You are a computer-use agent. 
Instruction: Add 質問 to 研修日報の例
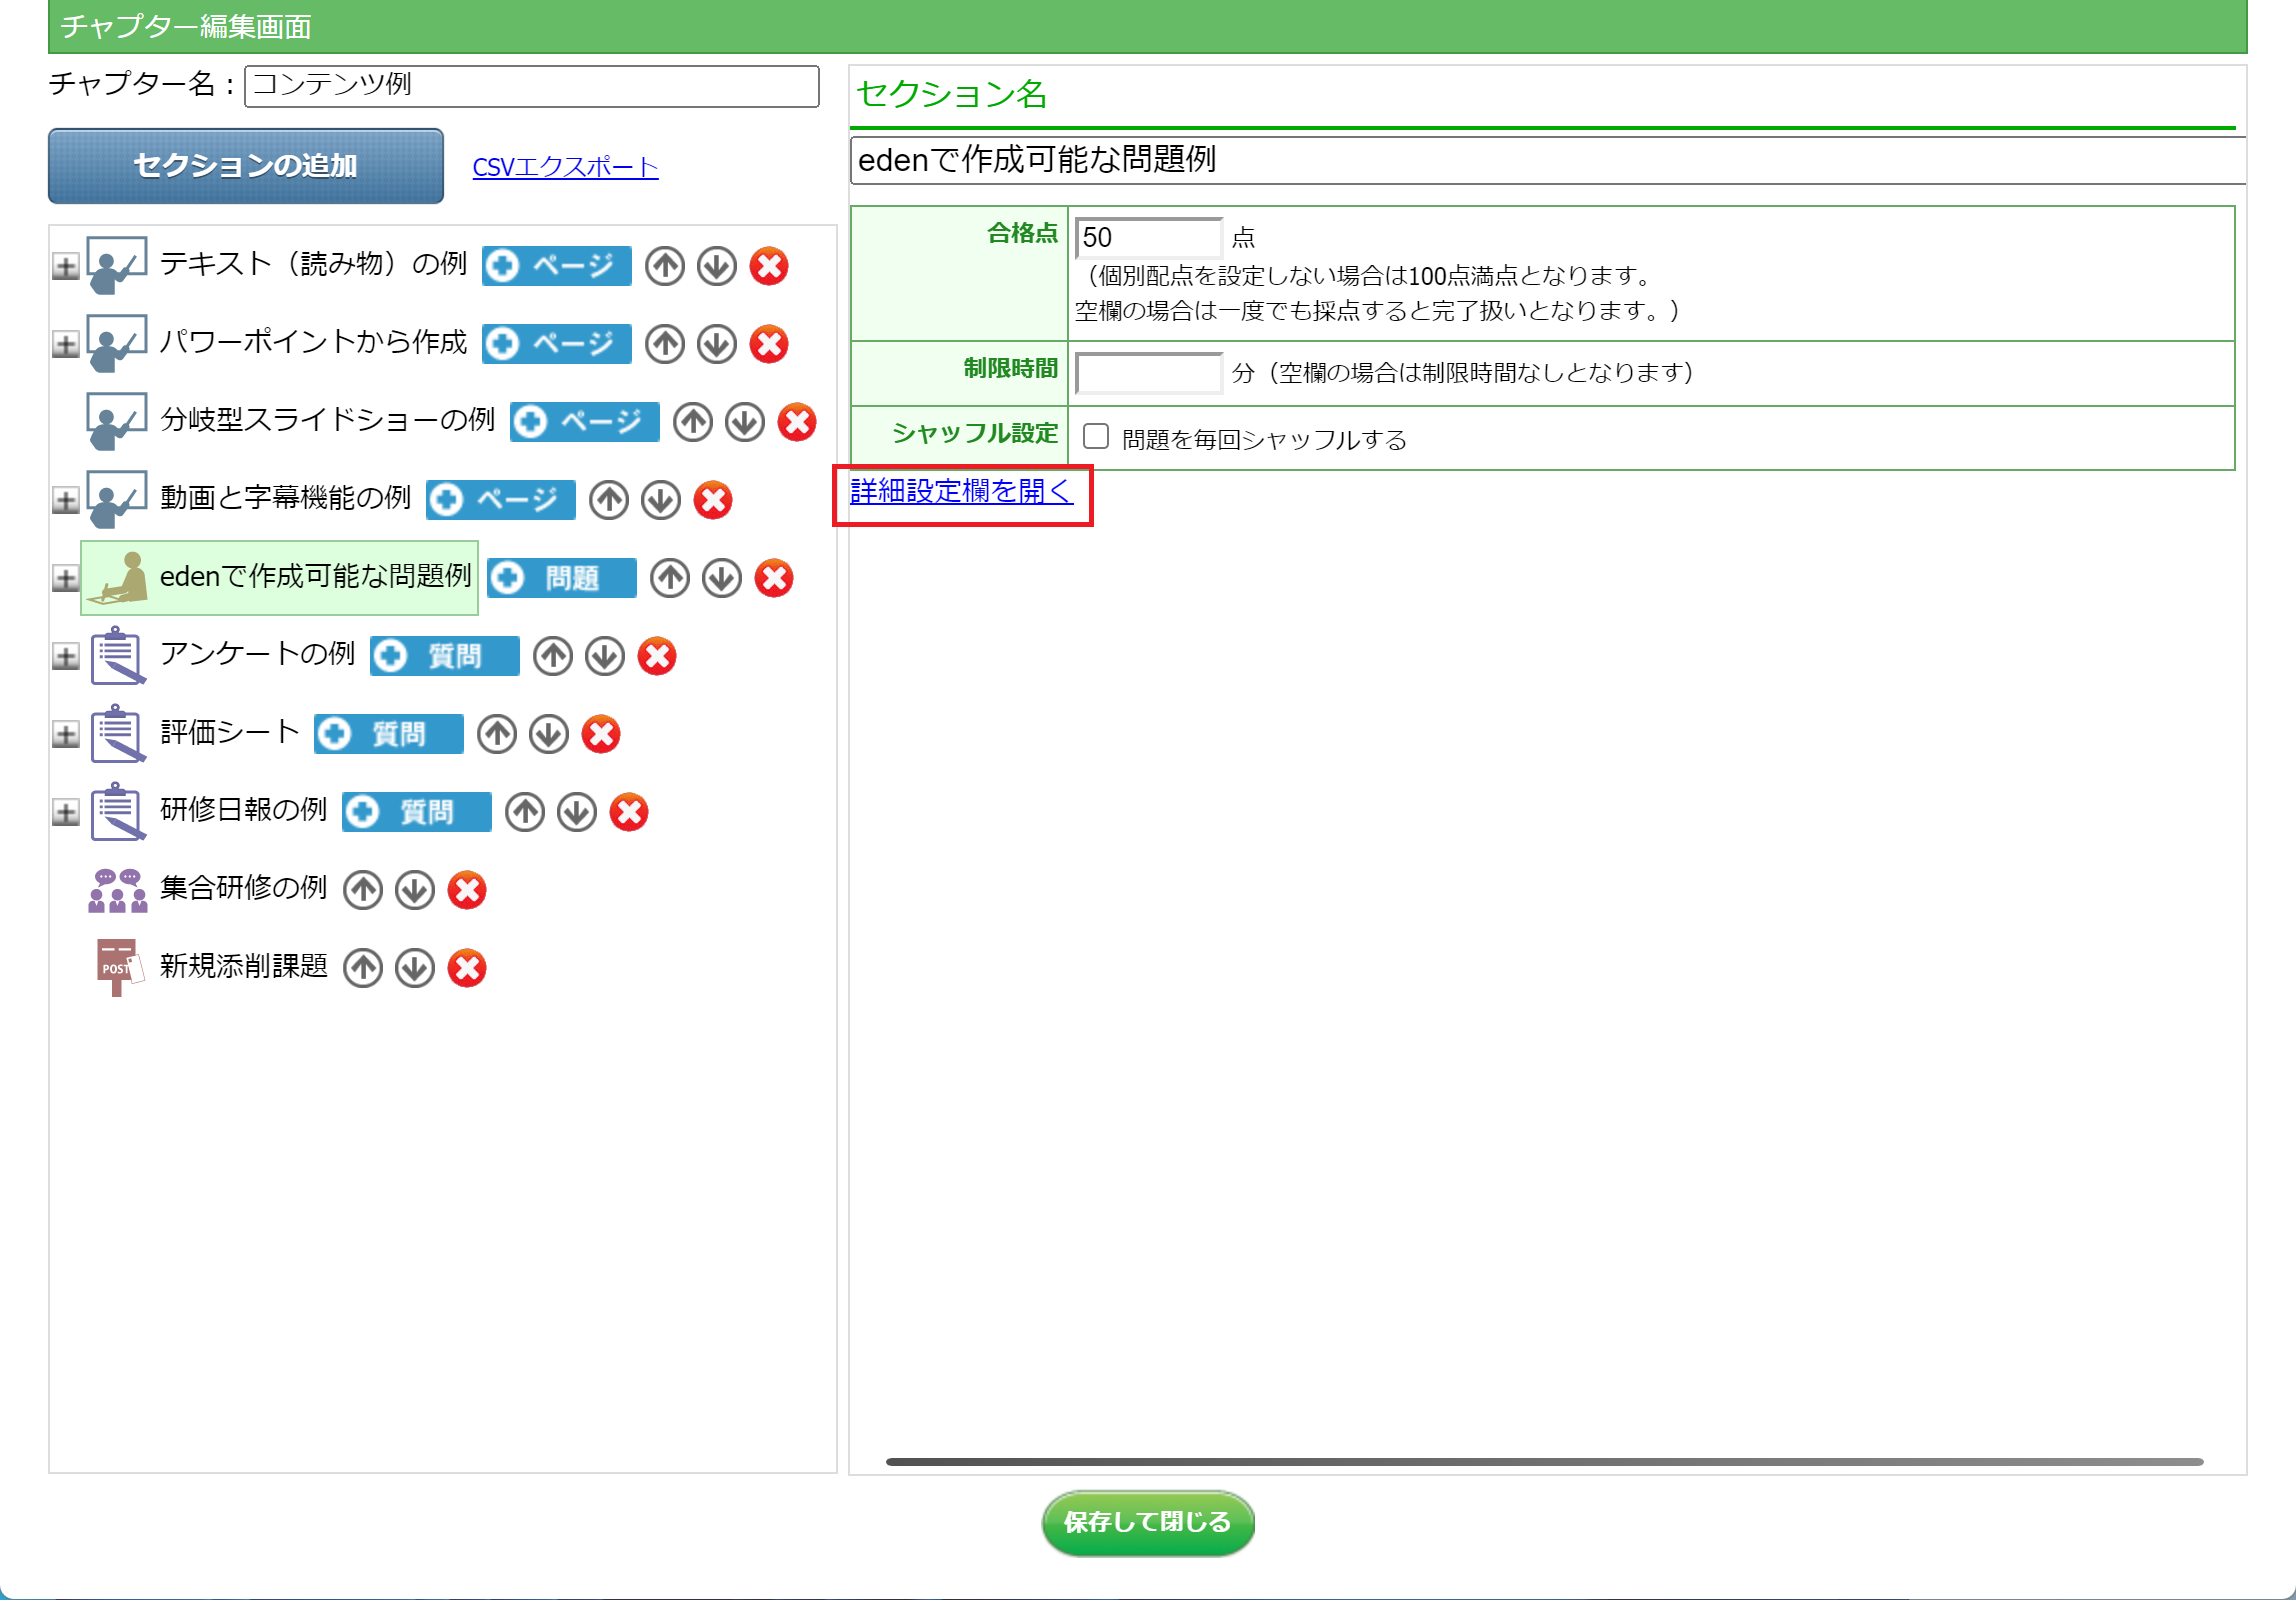tap(416, 812)
